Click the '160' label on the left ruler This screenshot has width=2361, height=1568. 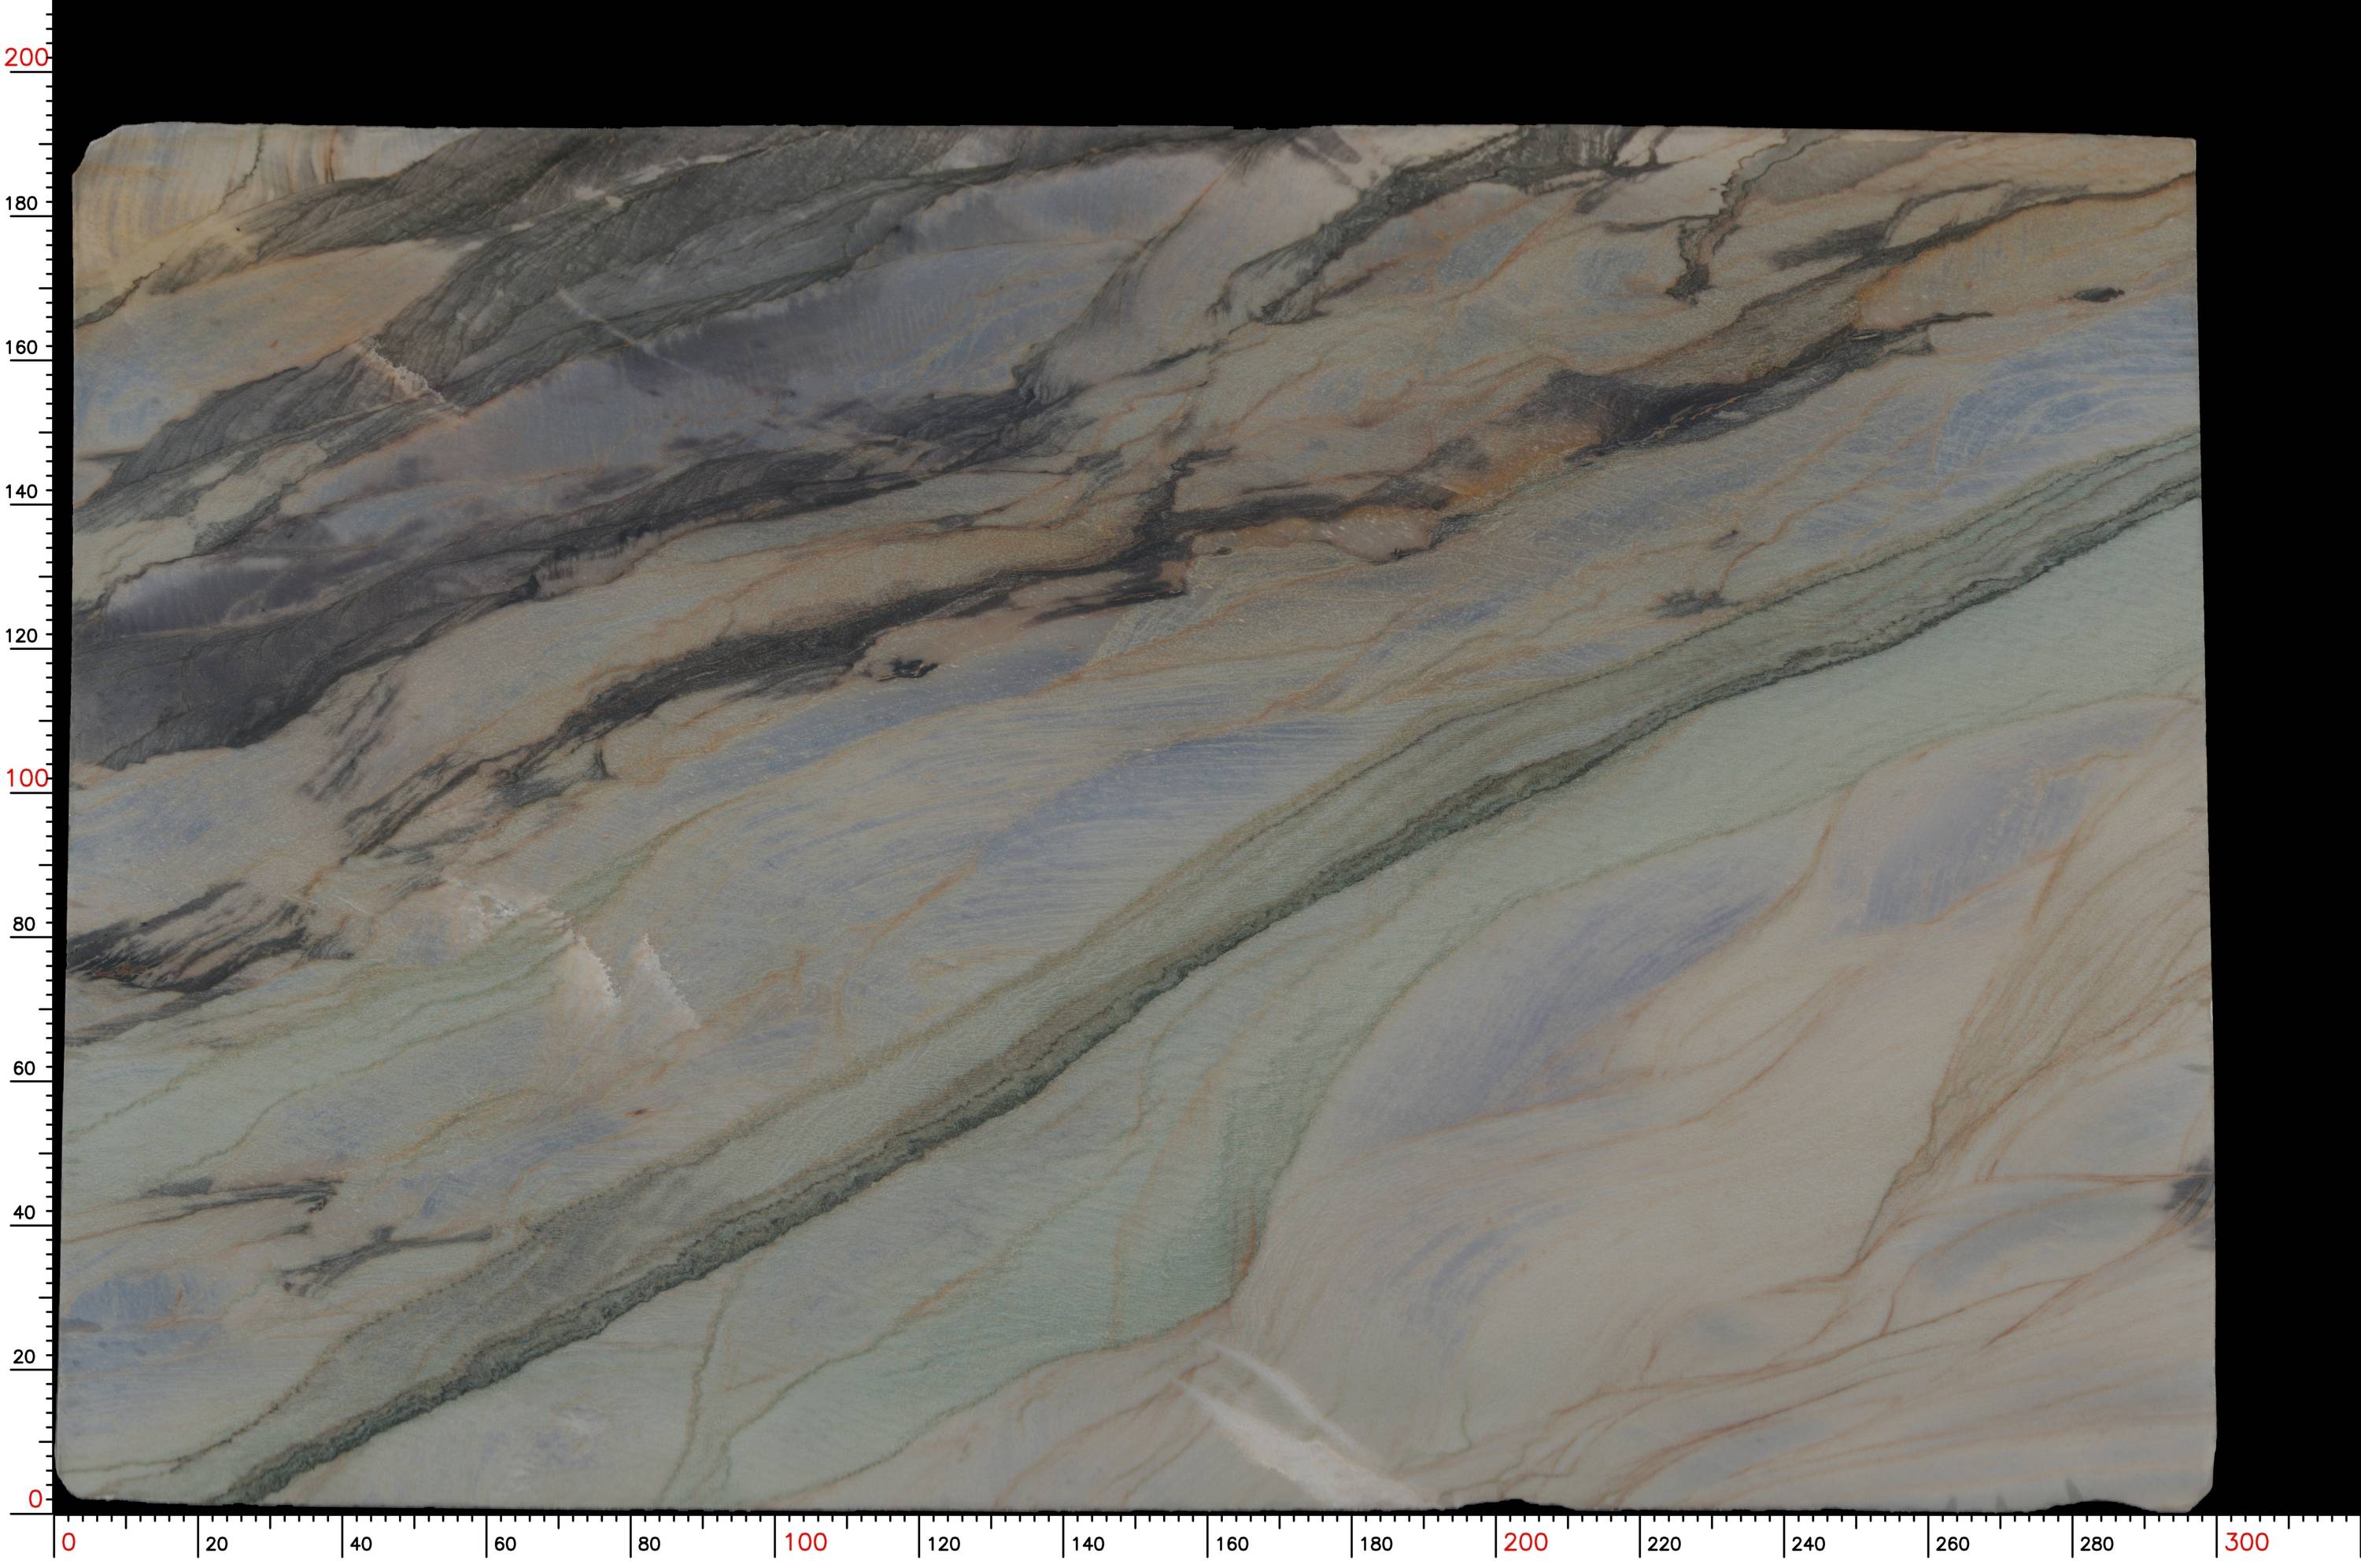tap(21, 347)
